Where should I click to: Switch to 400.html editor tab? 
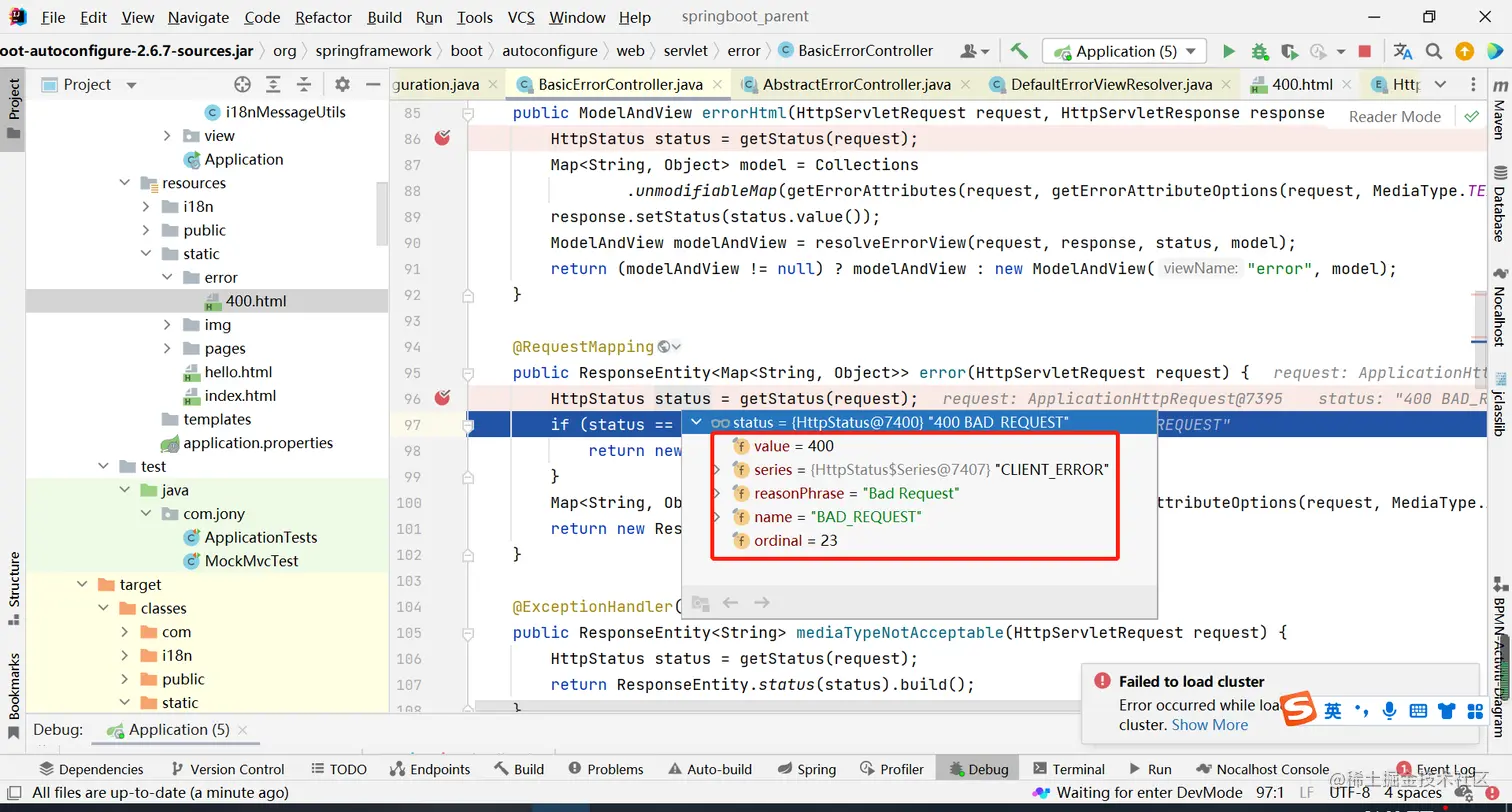click(1302, 85)
